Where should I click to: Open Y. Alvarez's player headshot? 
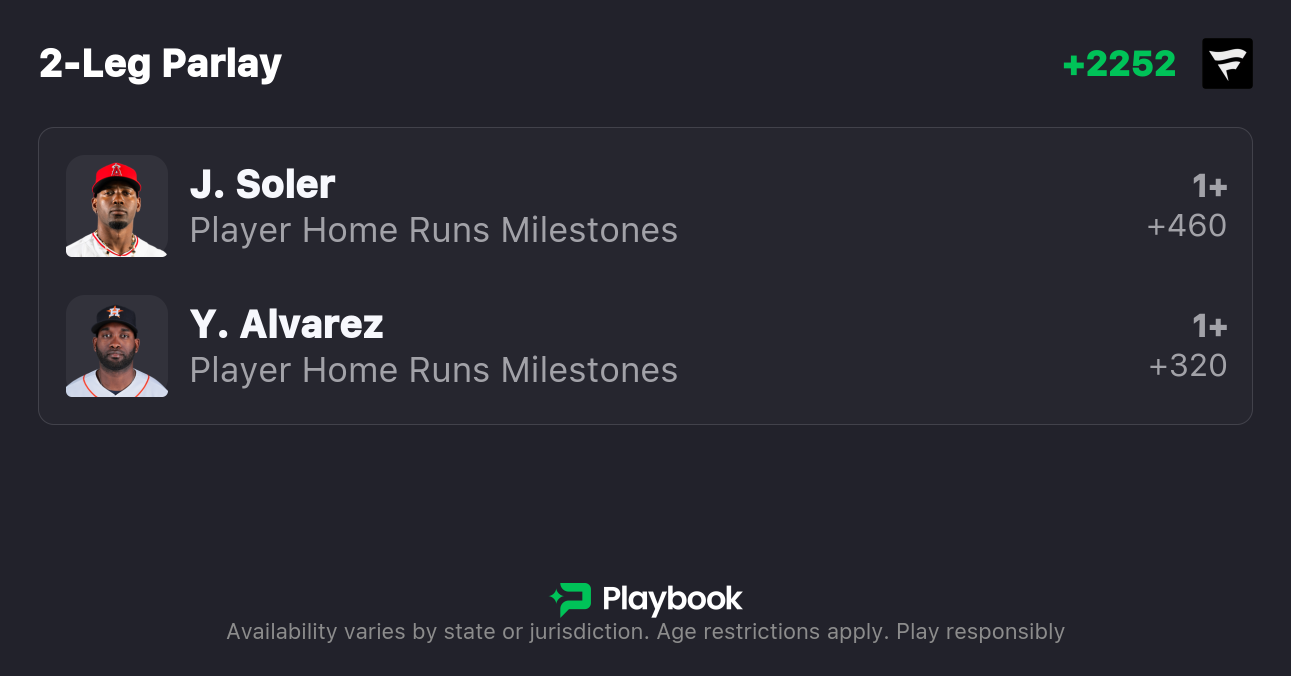click(116, 346)
